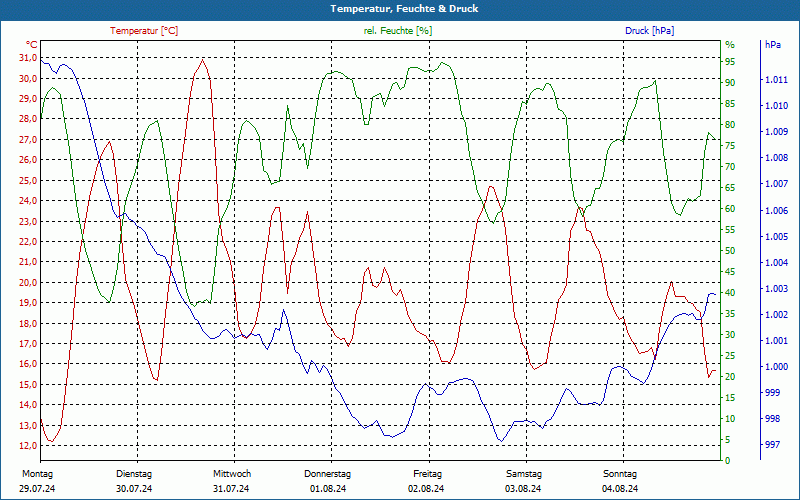Image resolution: width=800 pixels, height=500 pixels.
Task: Click the chart title 'Temperatur, Feuchte & Druck'
Action: coord(404,9)
